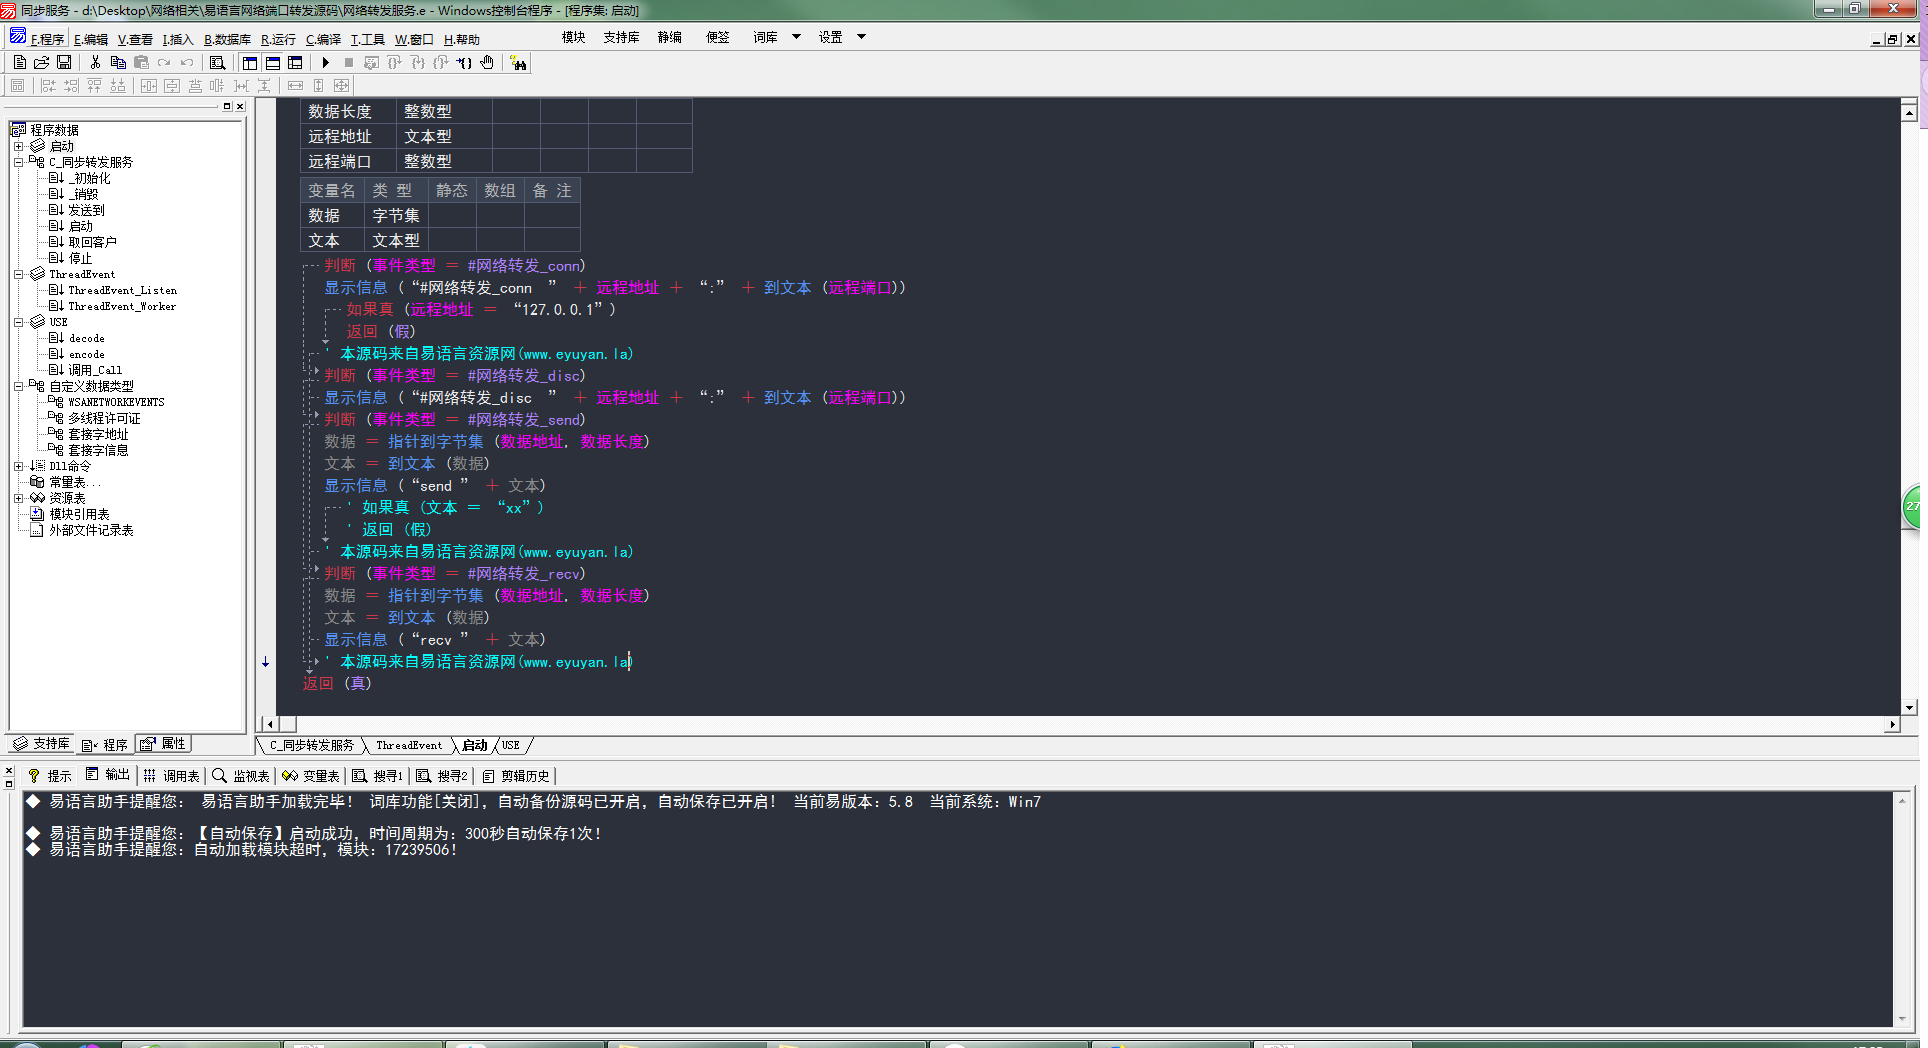Screen dimensions: 1928x1048
Task: Open the F.程序 menu
Action: 47,40
